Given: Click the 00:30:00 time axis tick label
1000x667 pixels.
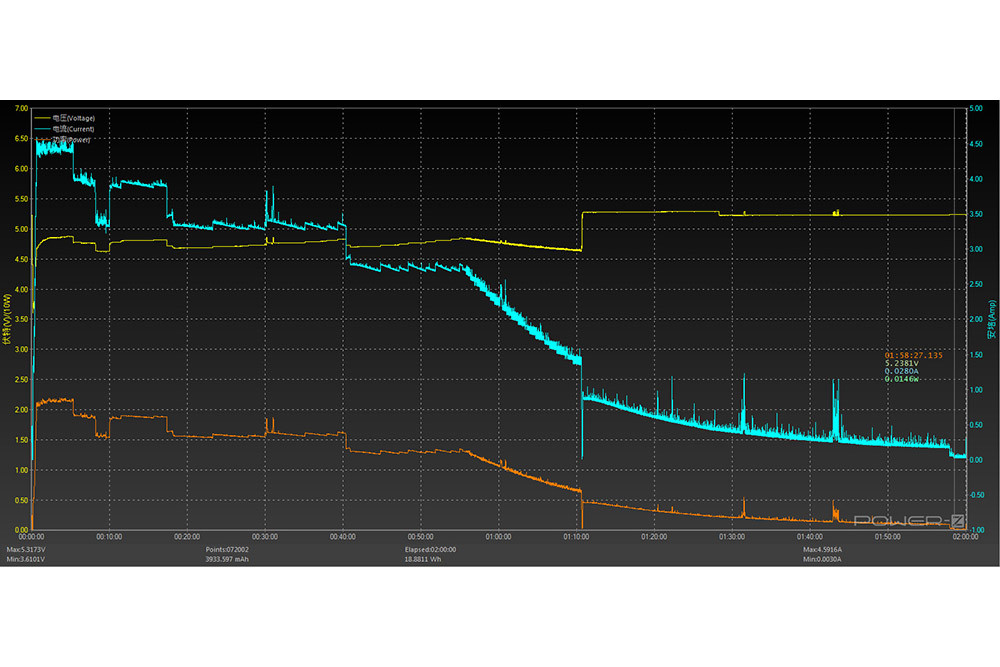Looking at the screenshot, I should 265,537.
